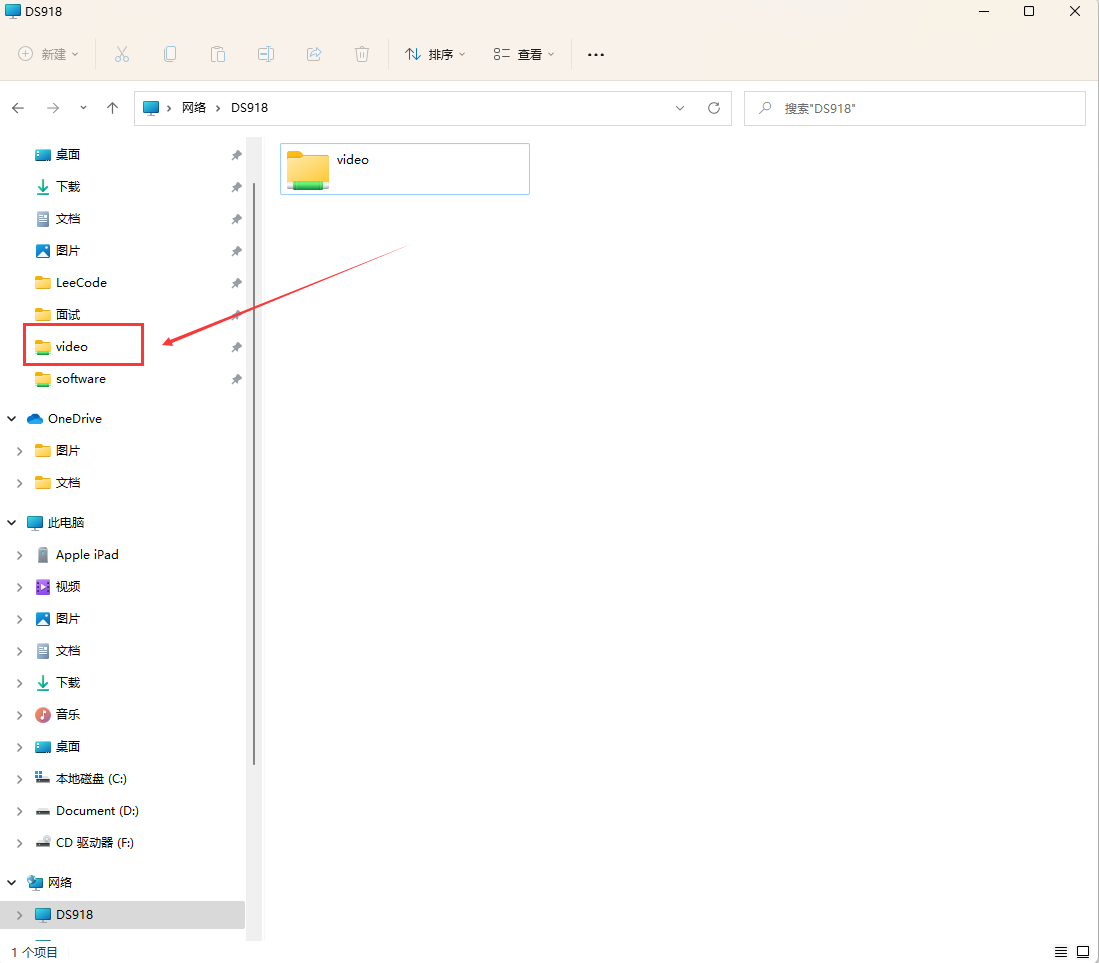Open 下载 in quick access
Viewport: 1099px width, 963px height.
pos(68,186)
